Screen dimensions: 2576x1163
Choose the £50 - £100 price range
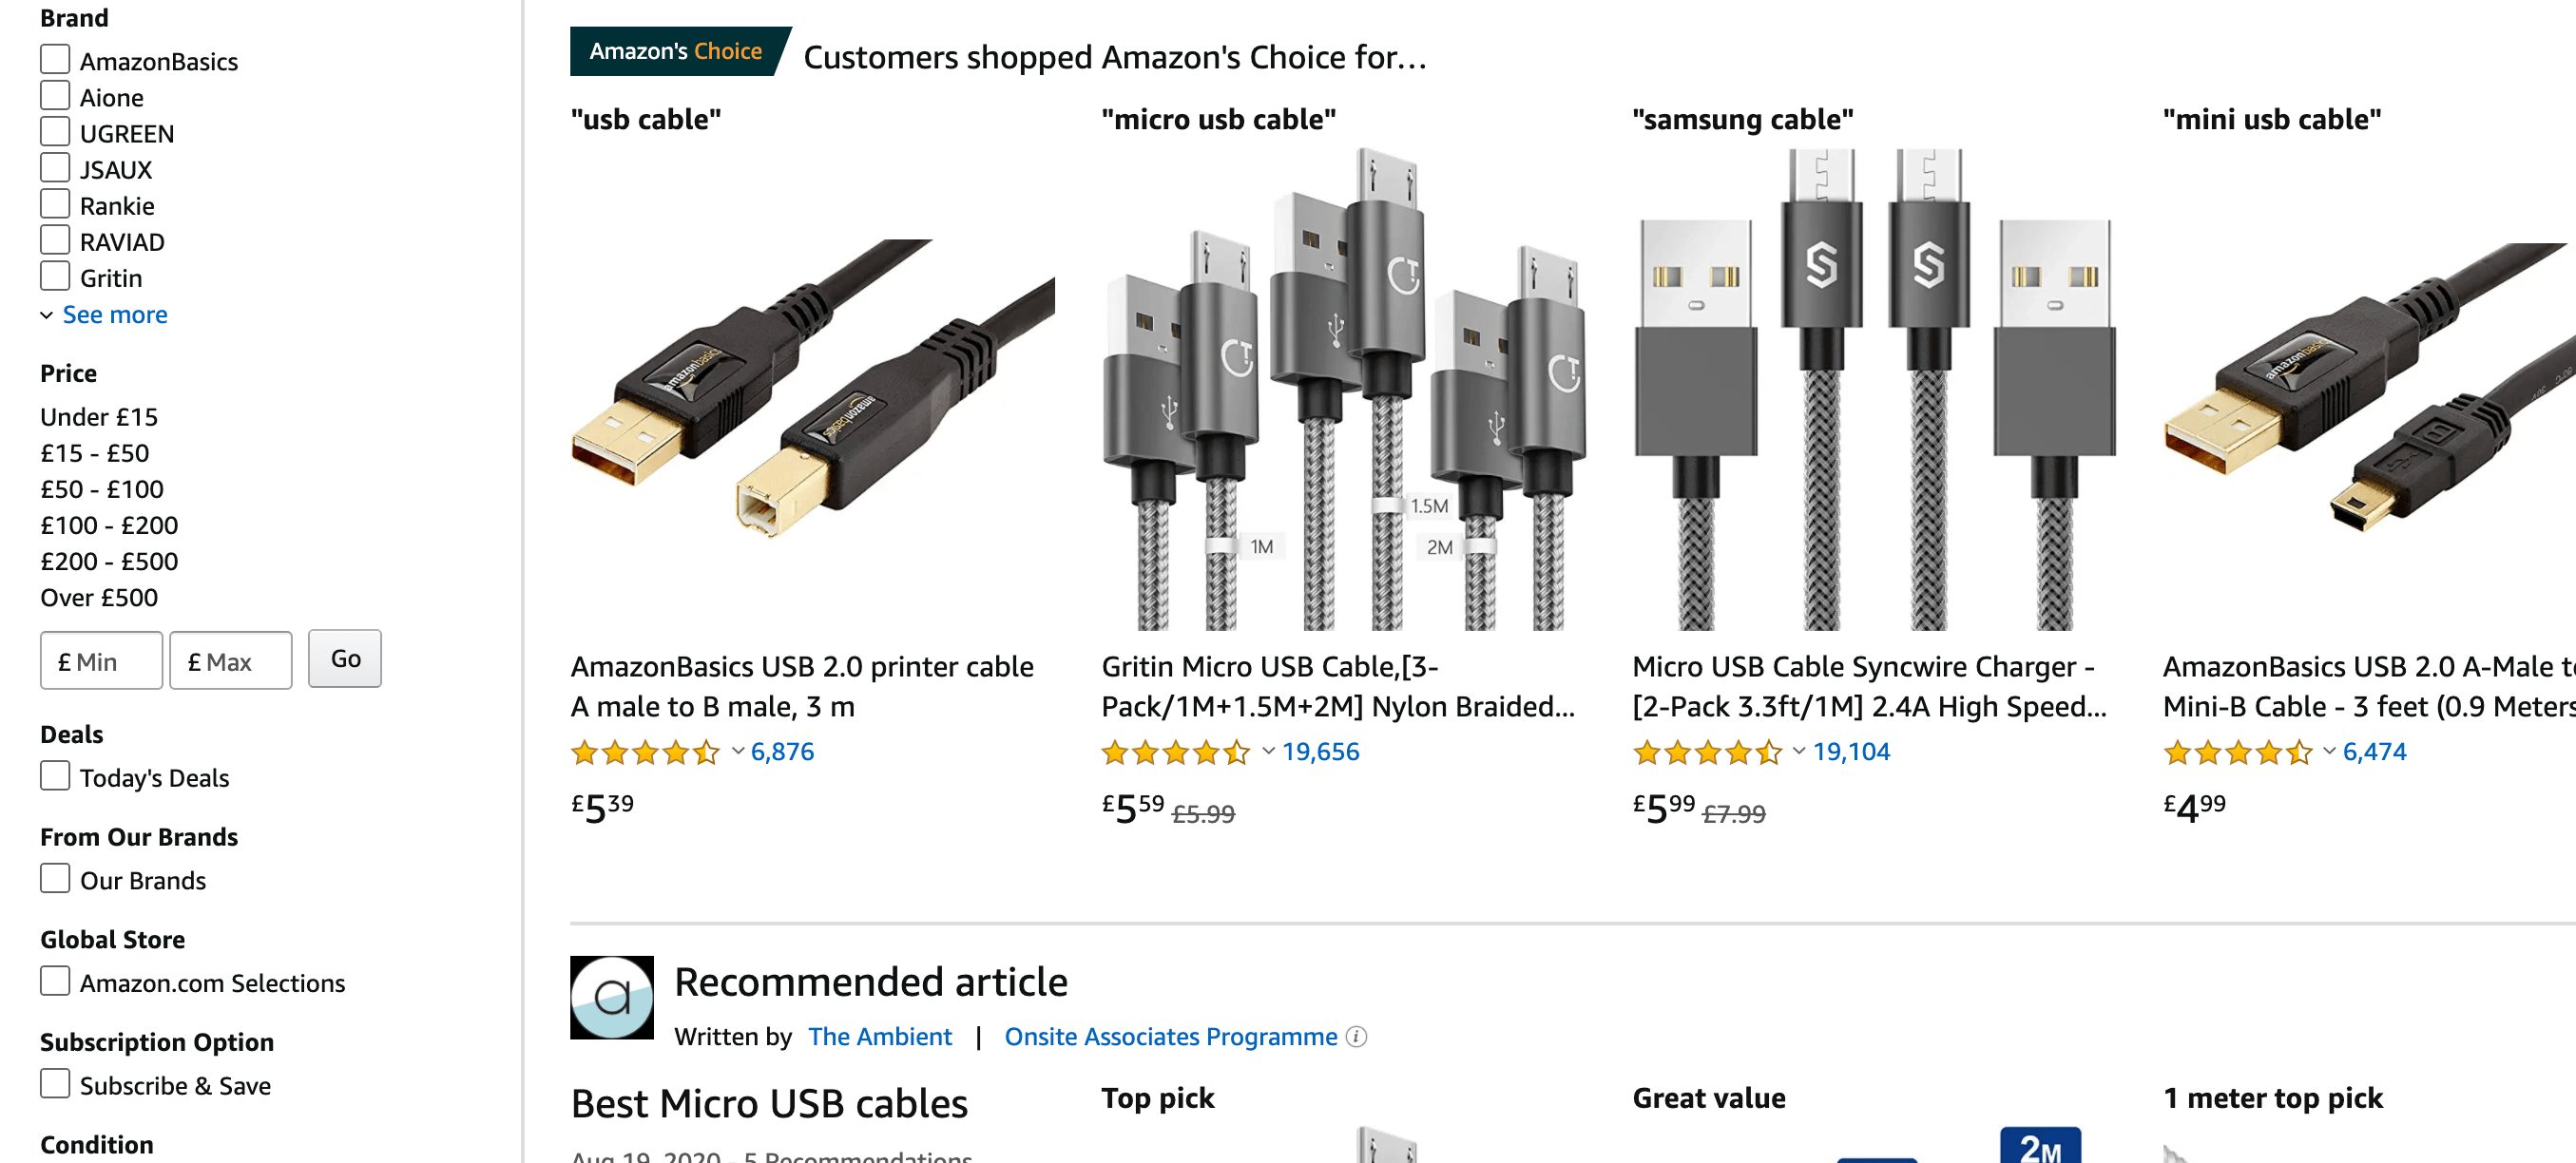coord(102,489)
